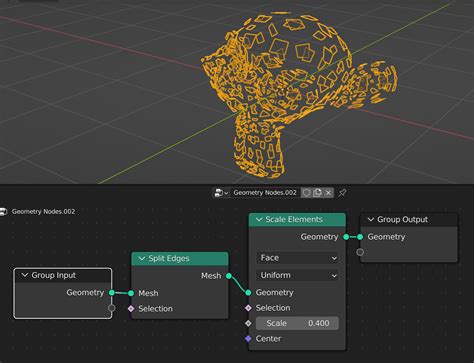
Task: Click the Geometry Nodes.002 name field
Action: point(265,193)
